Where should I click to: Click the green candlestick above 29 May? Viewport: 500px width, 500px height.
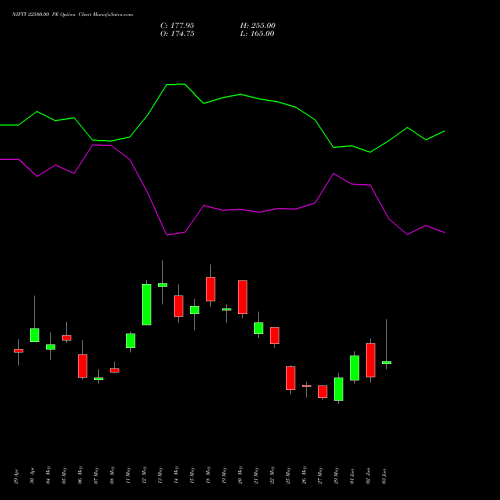pos(339,389)
